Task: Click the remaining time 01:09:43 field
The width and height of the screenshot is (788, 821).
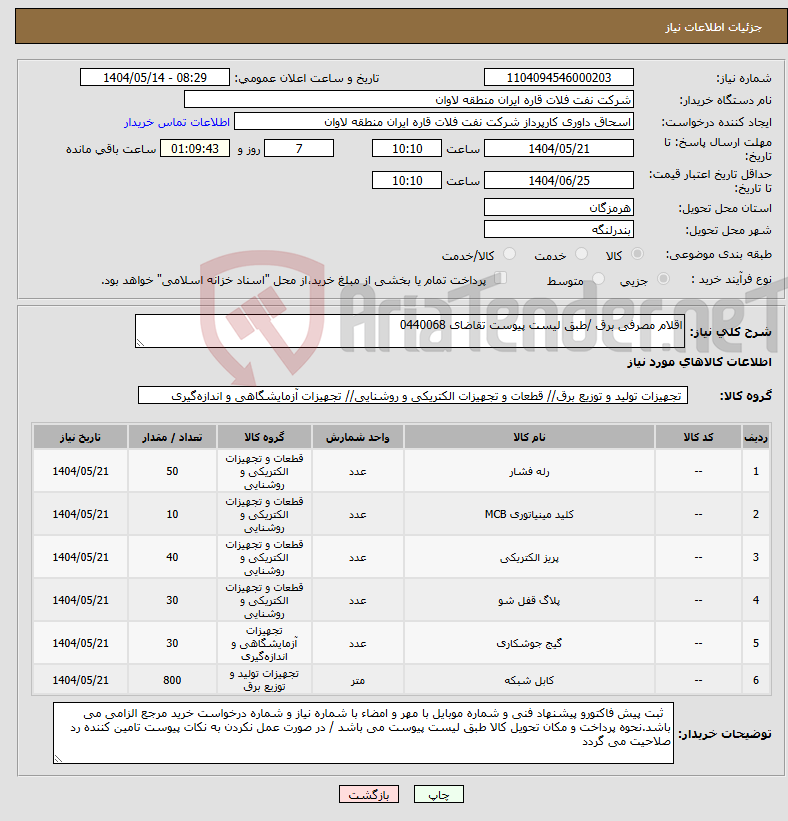Action: point(195,149)
